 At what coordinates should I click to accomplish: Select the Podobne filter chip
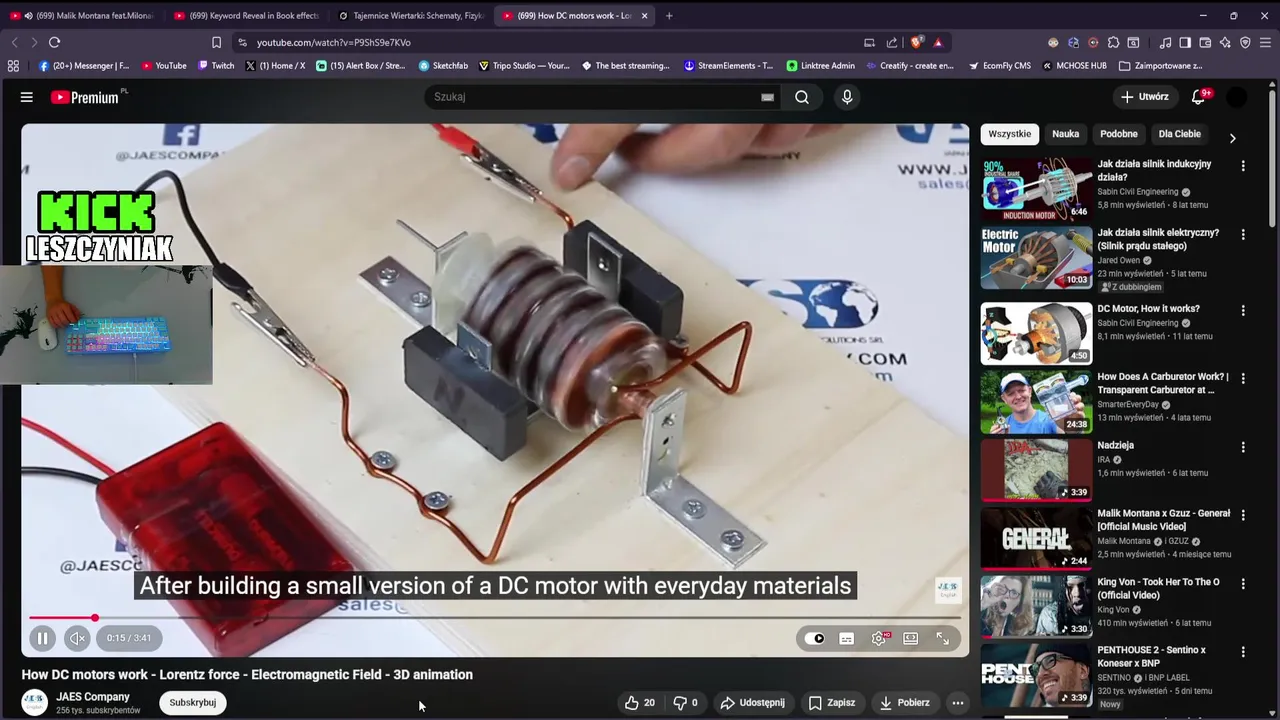point(1119,134)
